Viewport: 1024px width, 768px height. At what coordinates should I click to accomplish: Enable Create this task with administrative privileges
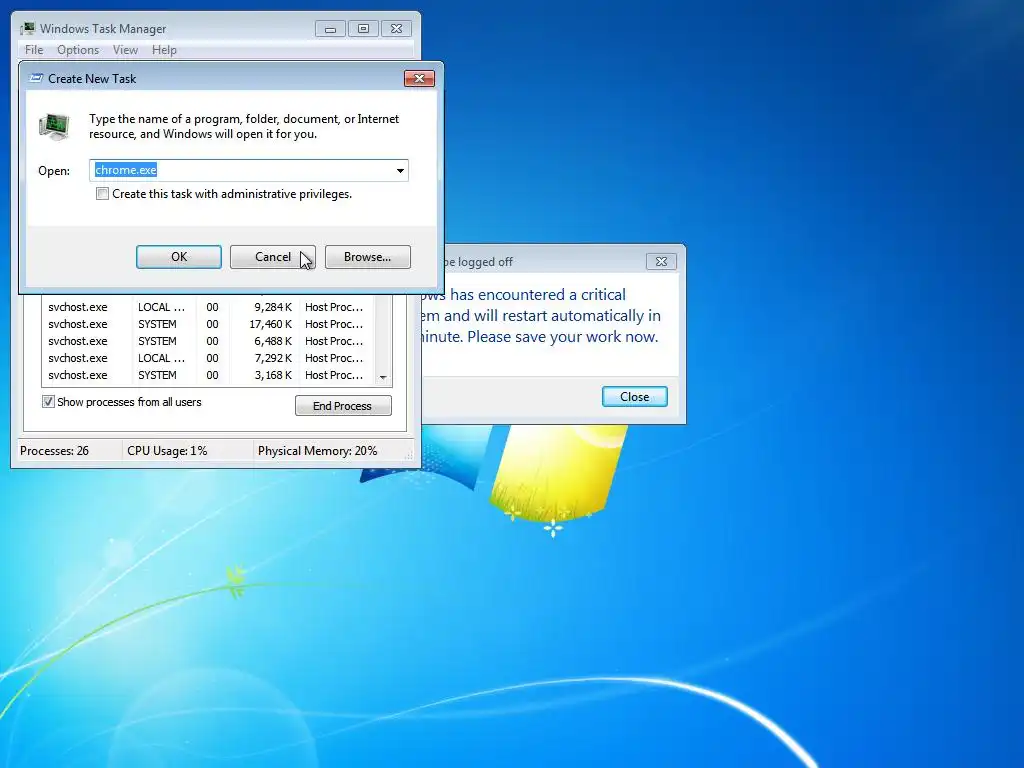pos(103,194)
